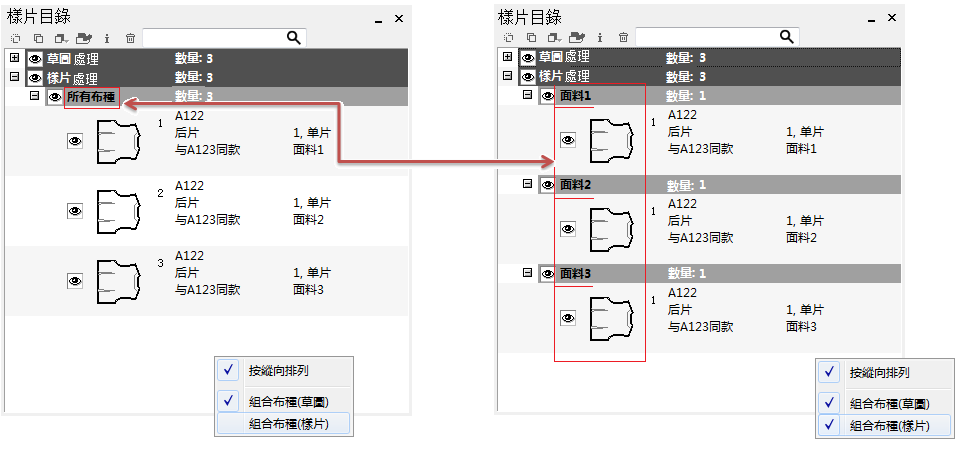959x450 pixels.
Task: Click the info icon in right panel toolbar
Action: tap(599, 37)
